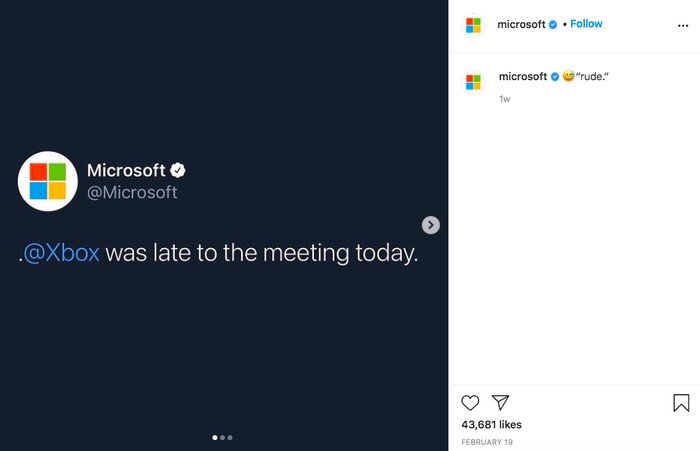This screenshot has height=451, width=700.
Task: Click the 1w caption timestamp
Action: 504,99
